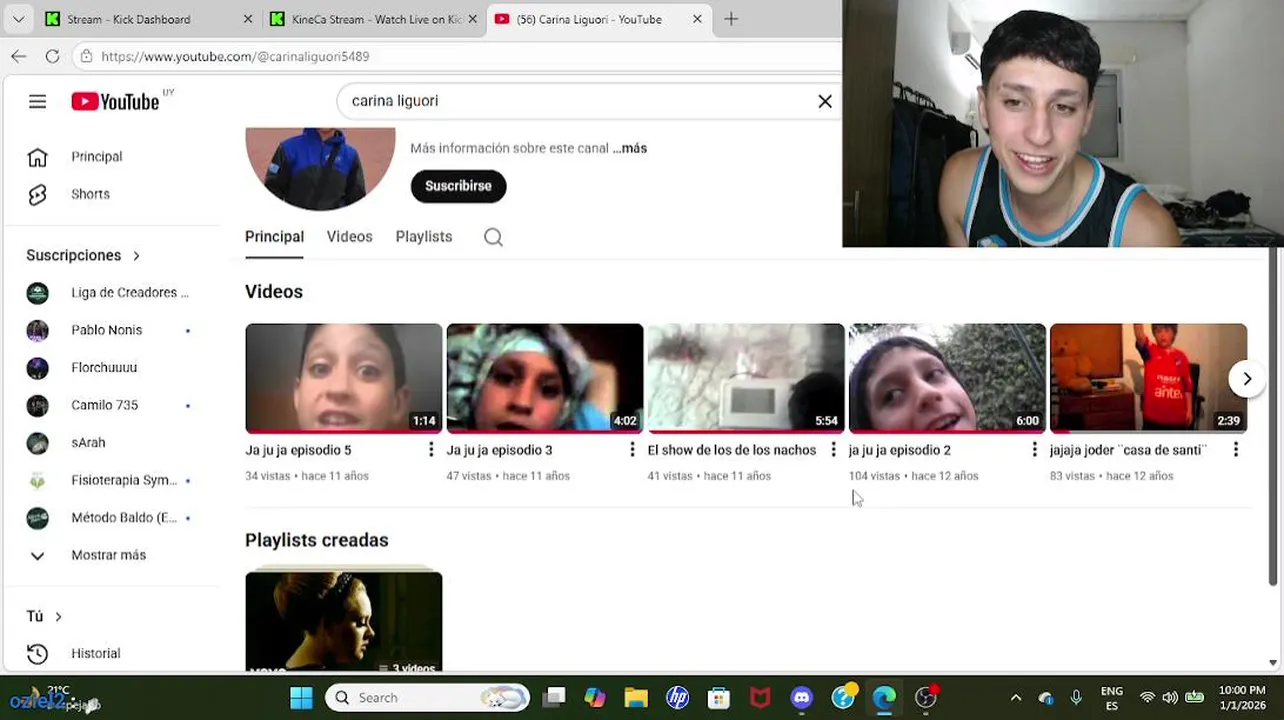Image resolution: width=1284 pixels, height=720 pixels.
Task: Clear the search box with the X
Action: point(825,101)
